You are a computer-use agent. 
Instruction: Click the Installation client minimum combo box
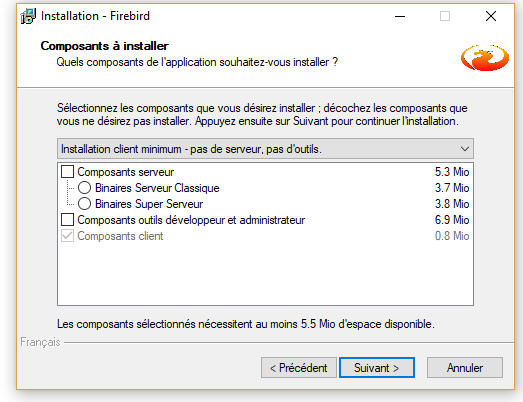pos(265,149)
